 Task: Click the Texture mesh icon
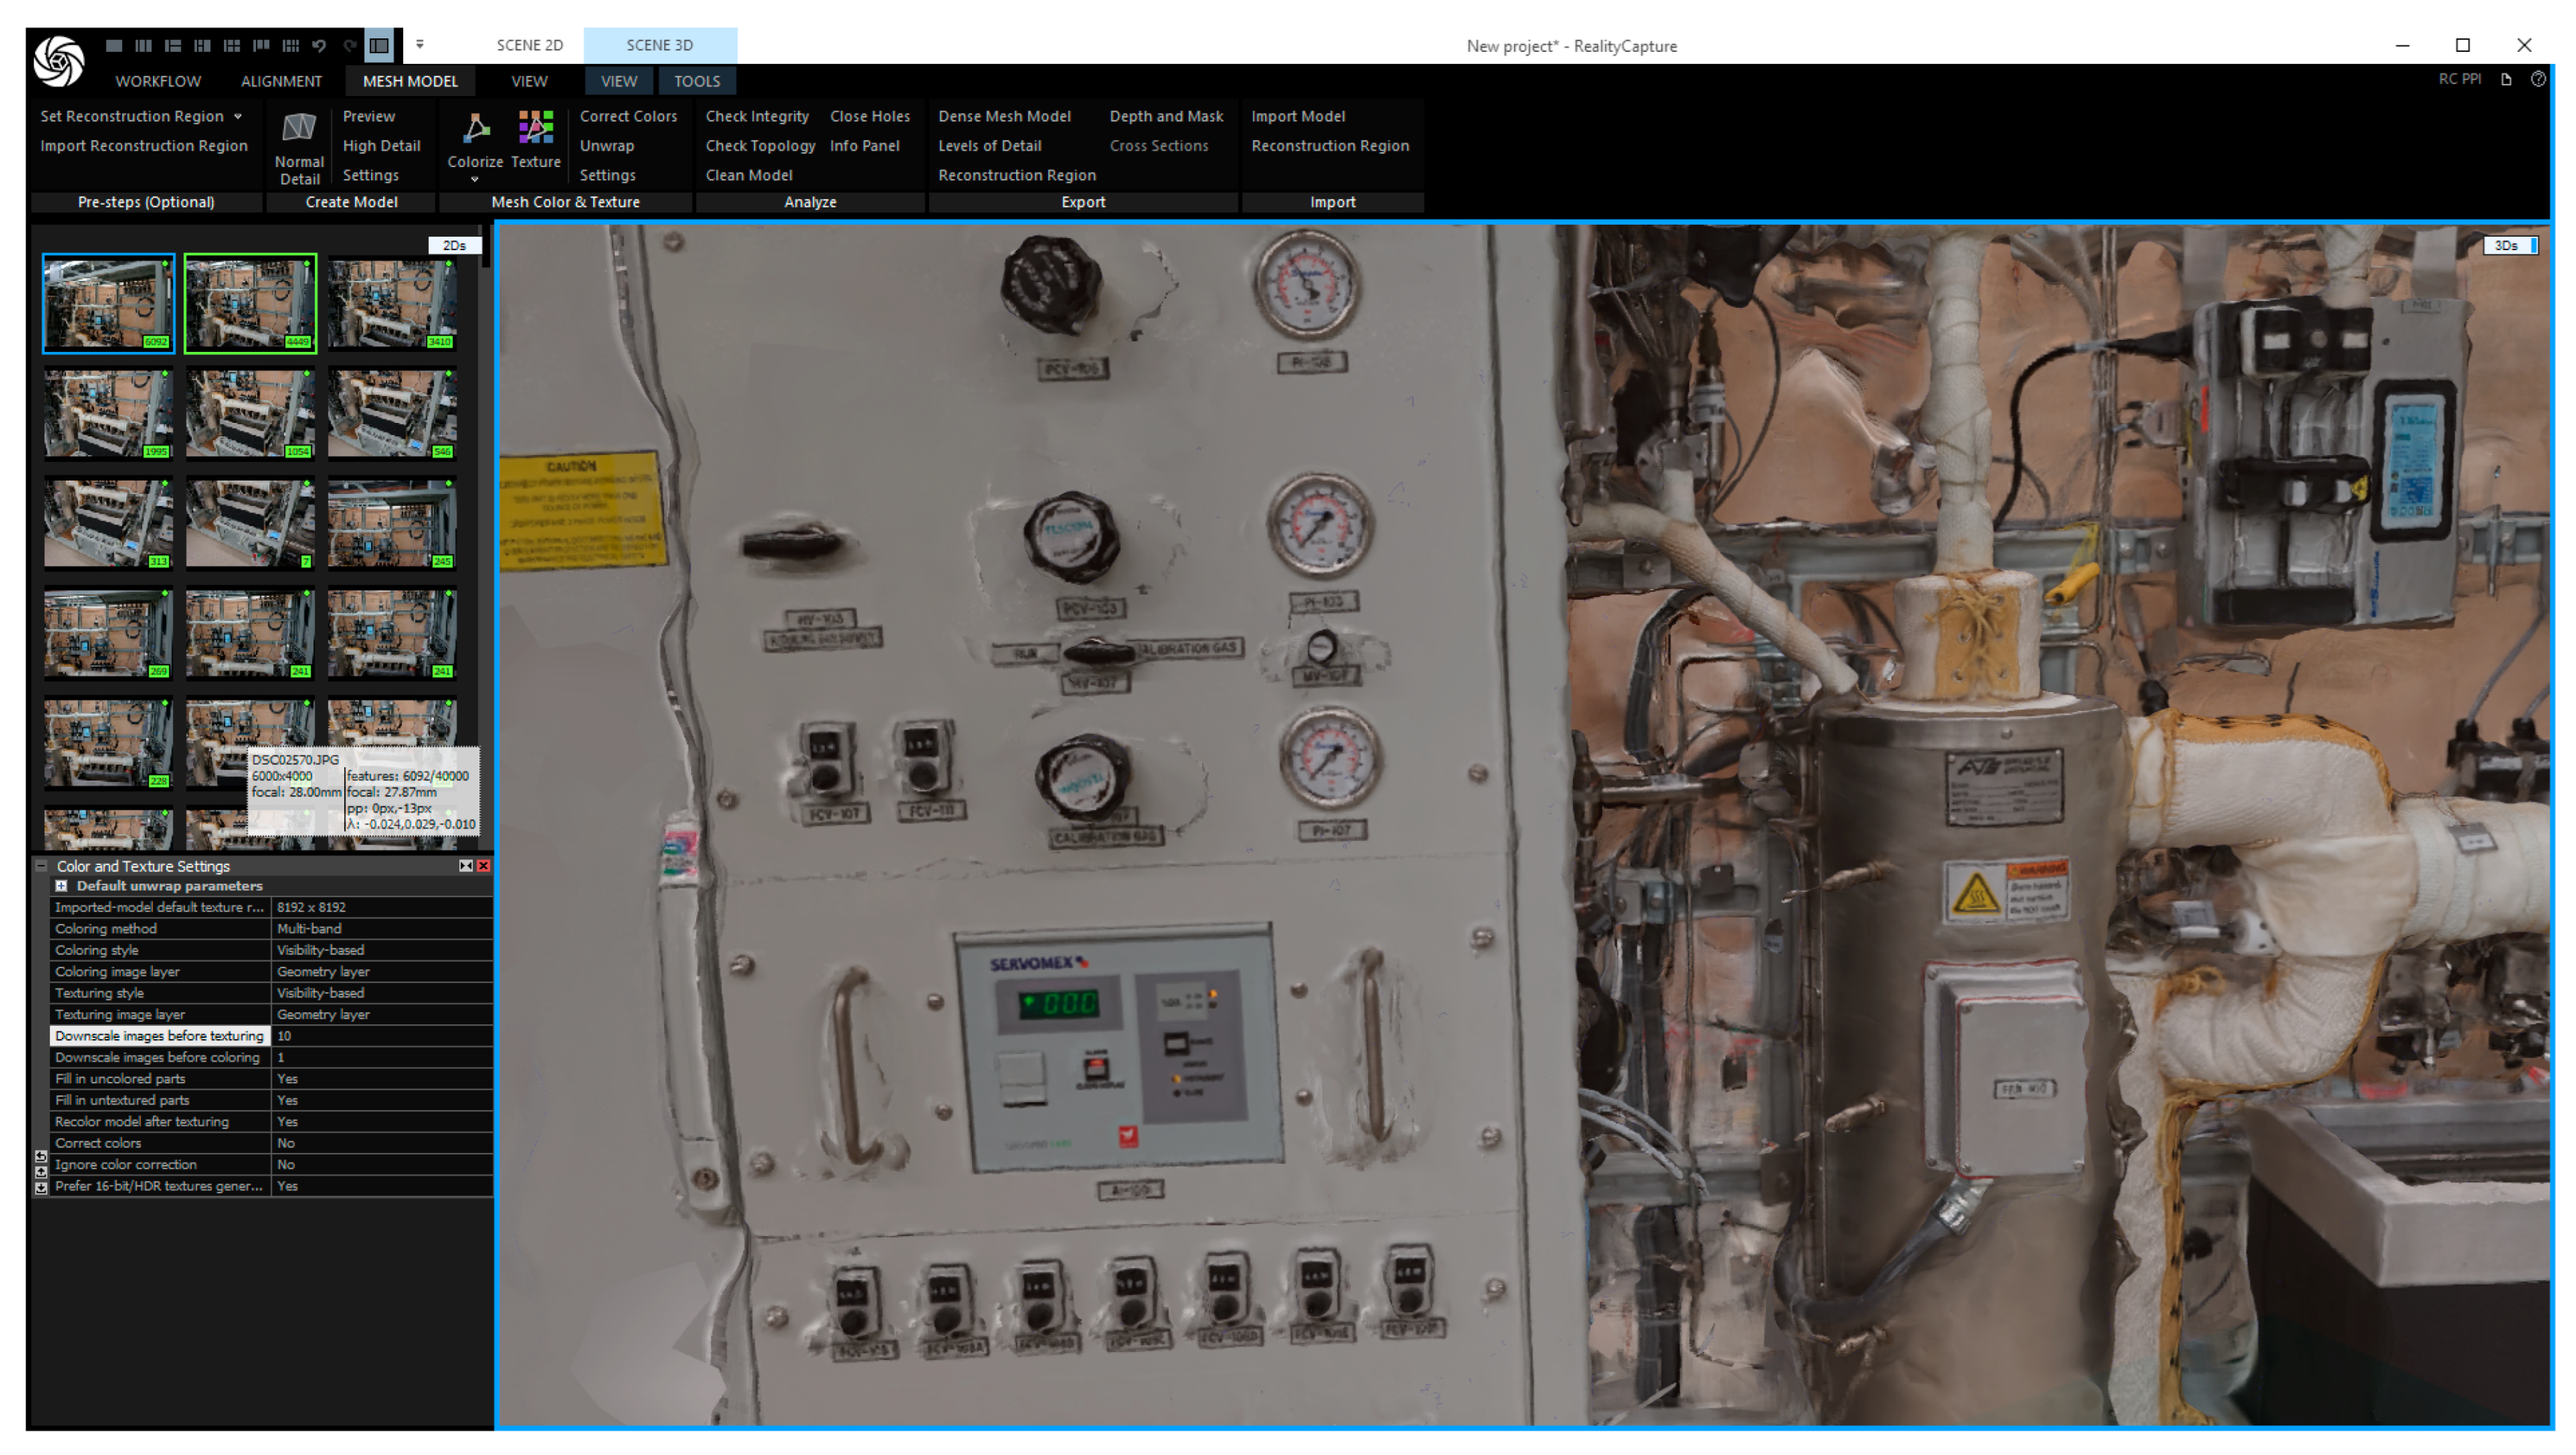point(536,128)
